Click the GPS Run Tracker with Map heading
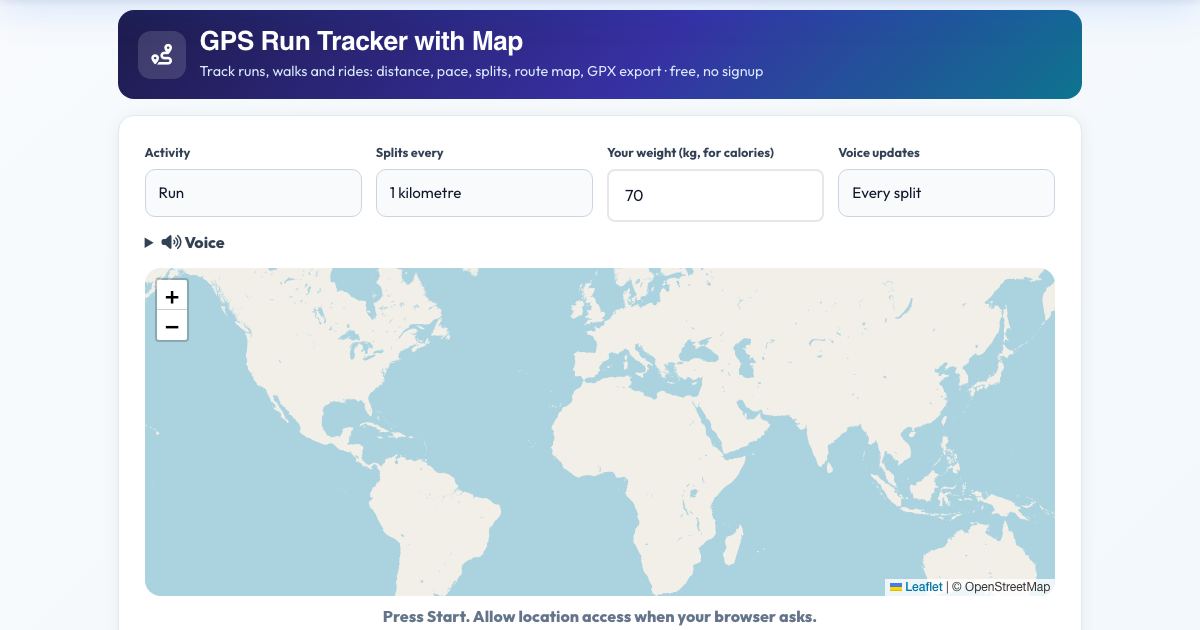Screen dimensions: 1200x630 tap(361, 41)
